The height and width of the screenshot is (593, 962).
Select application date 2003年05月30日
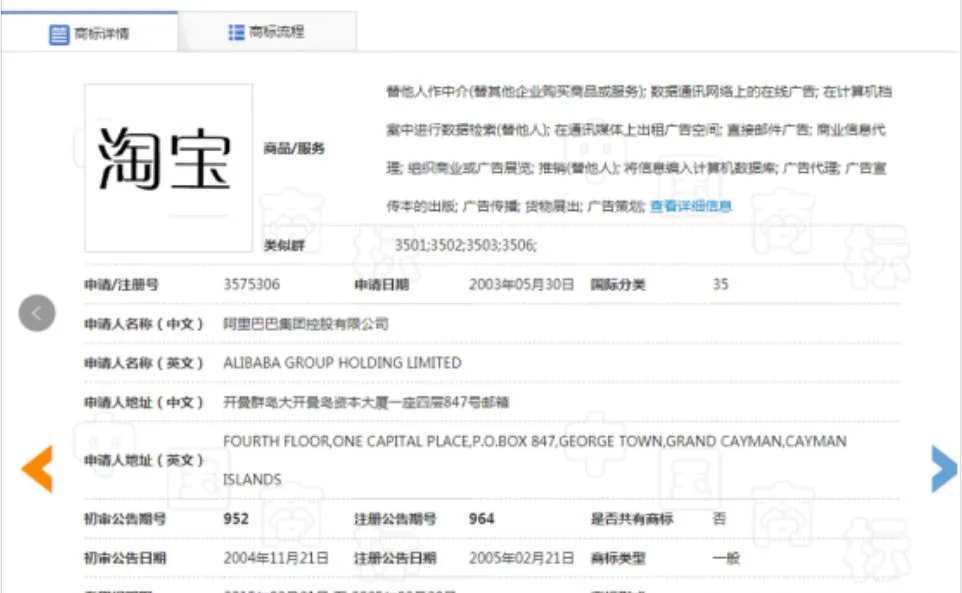coord(521,285)
